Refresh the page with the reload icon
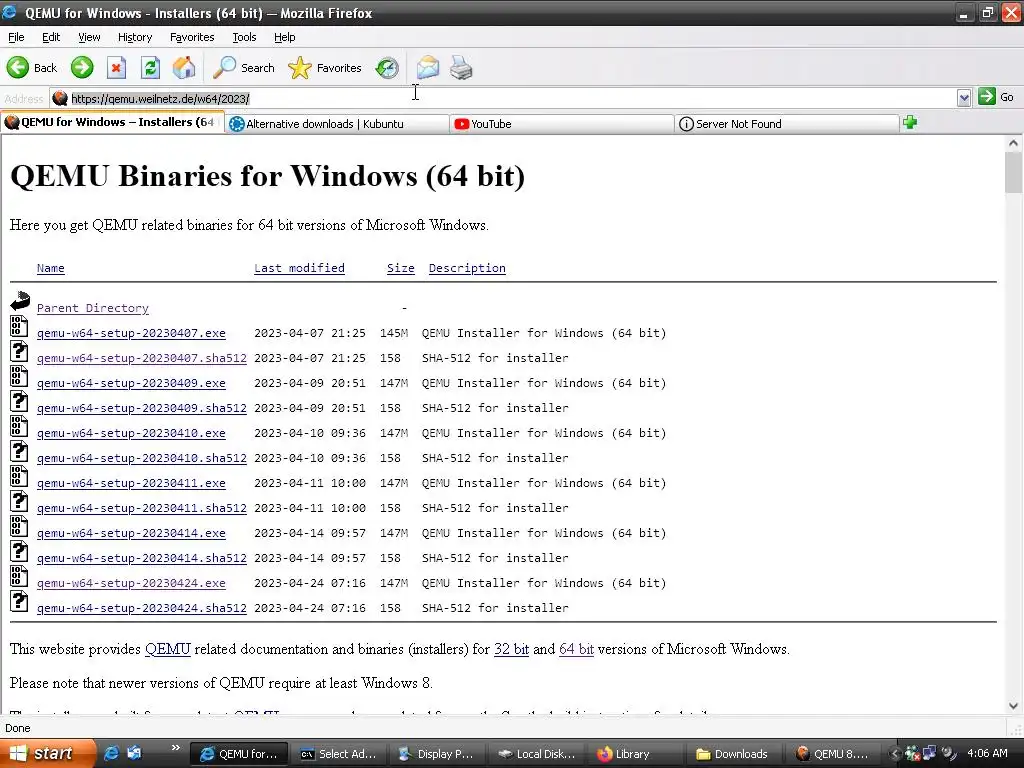The width and height of the screenshot is (1024, 768). [x=150, y=67]
